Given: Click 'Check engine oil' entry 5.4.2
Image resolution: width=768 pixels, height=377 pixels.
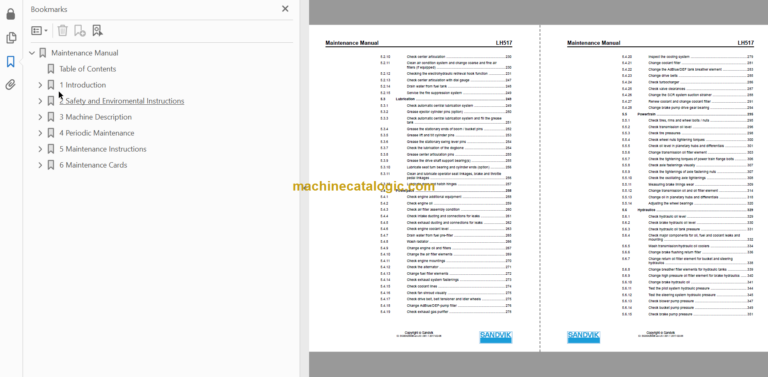Looking at the screenshot, I should click(x=446, y=203).
